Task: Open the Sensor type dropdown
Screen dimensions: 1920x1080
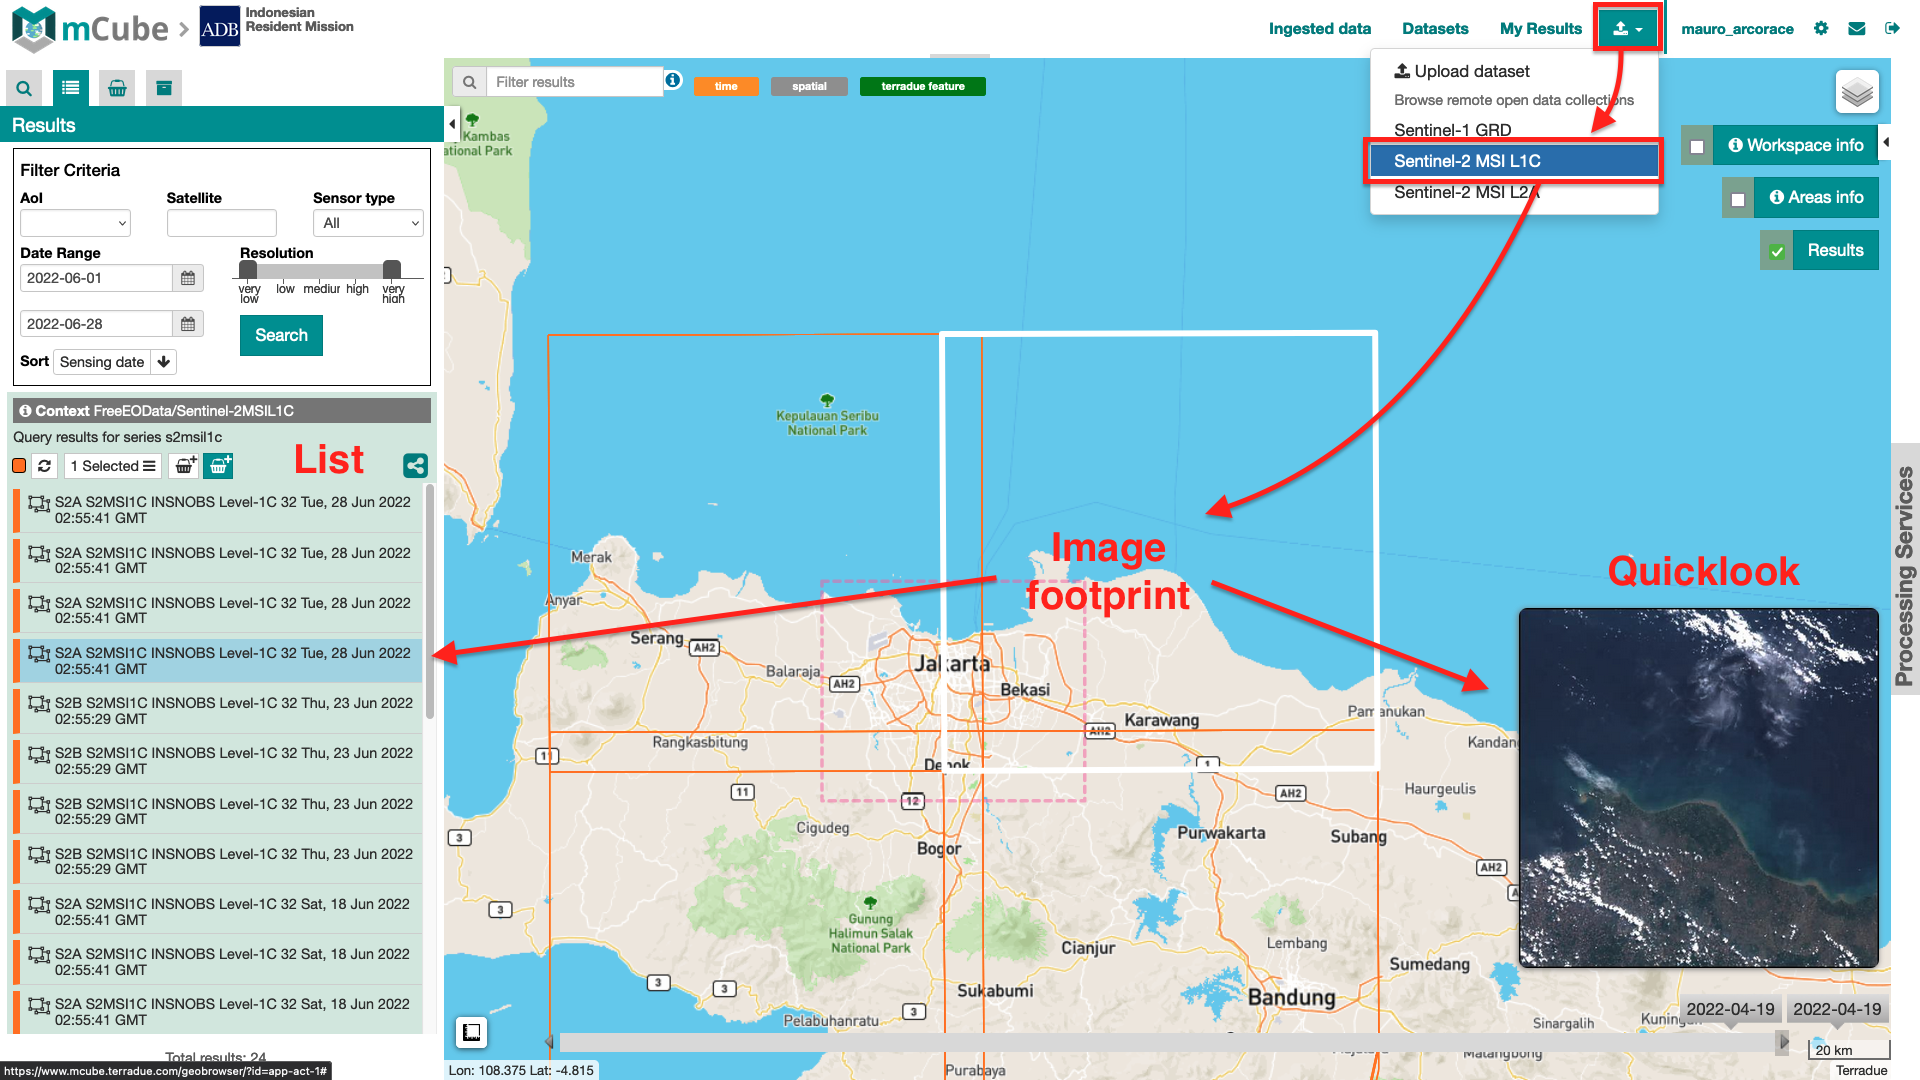Action: click(368, 223)
